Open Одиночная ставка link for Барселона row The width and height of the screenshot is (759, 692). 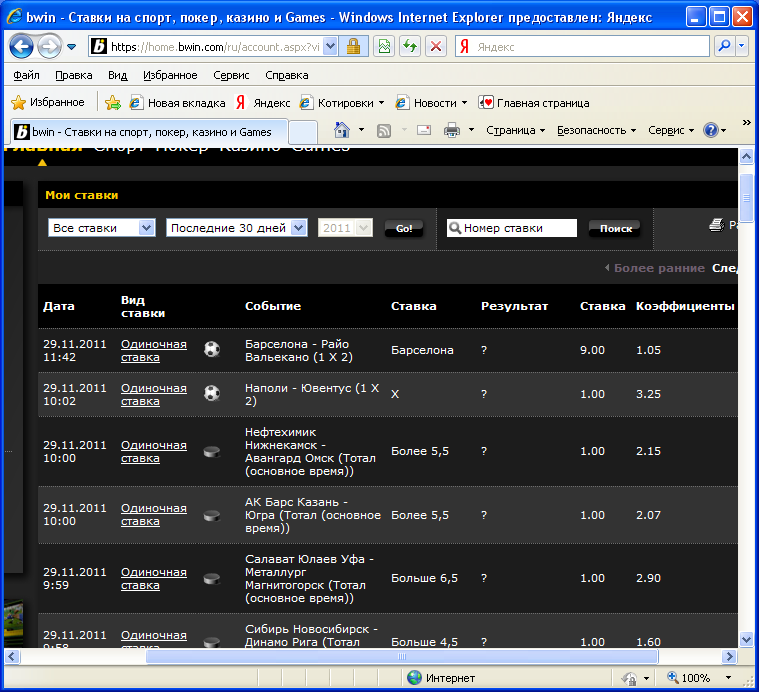click(x=153, y=350)
